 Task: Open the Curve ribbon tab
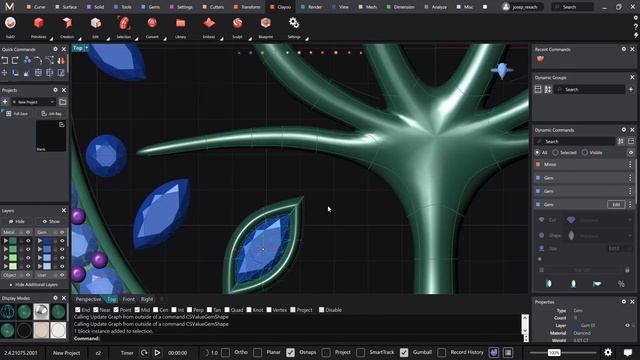[x=36, y=7]
